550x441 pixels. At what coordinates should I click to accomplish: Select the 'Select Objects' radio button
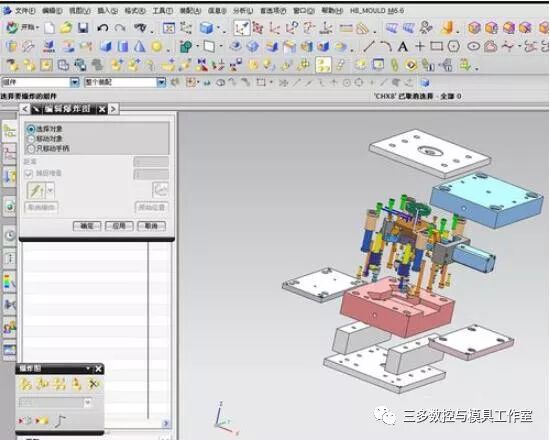coord(31,129)
